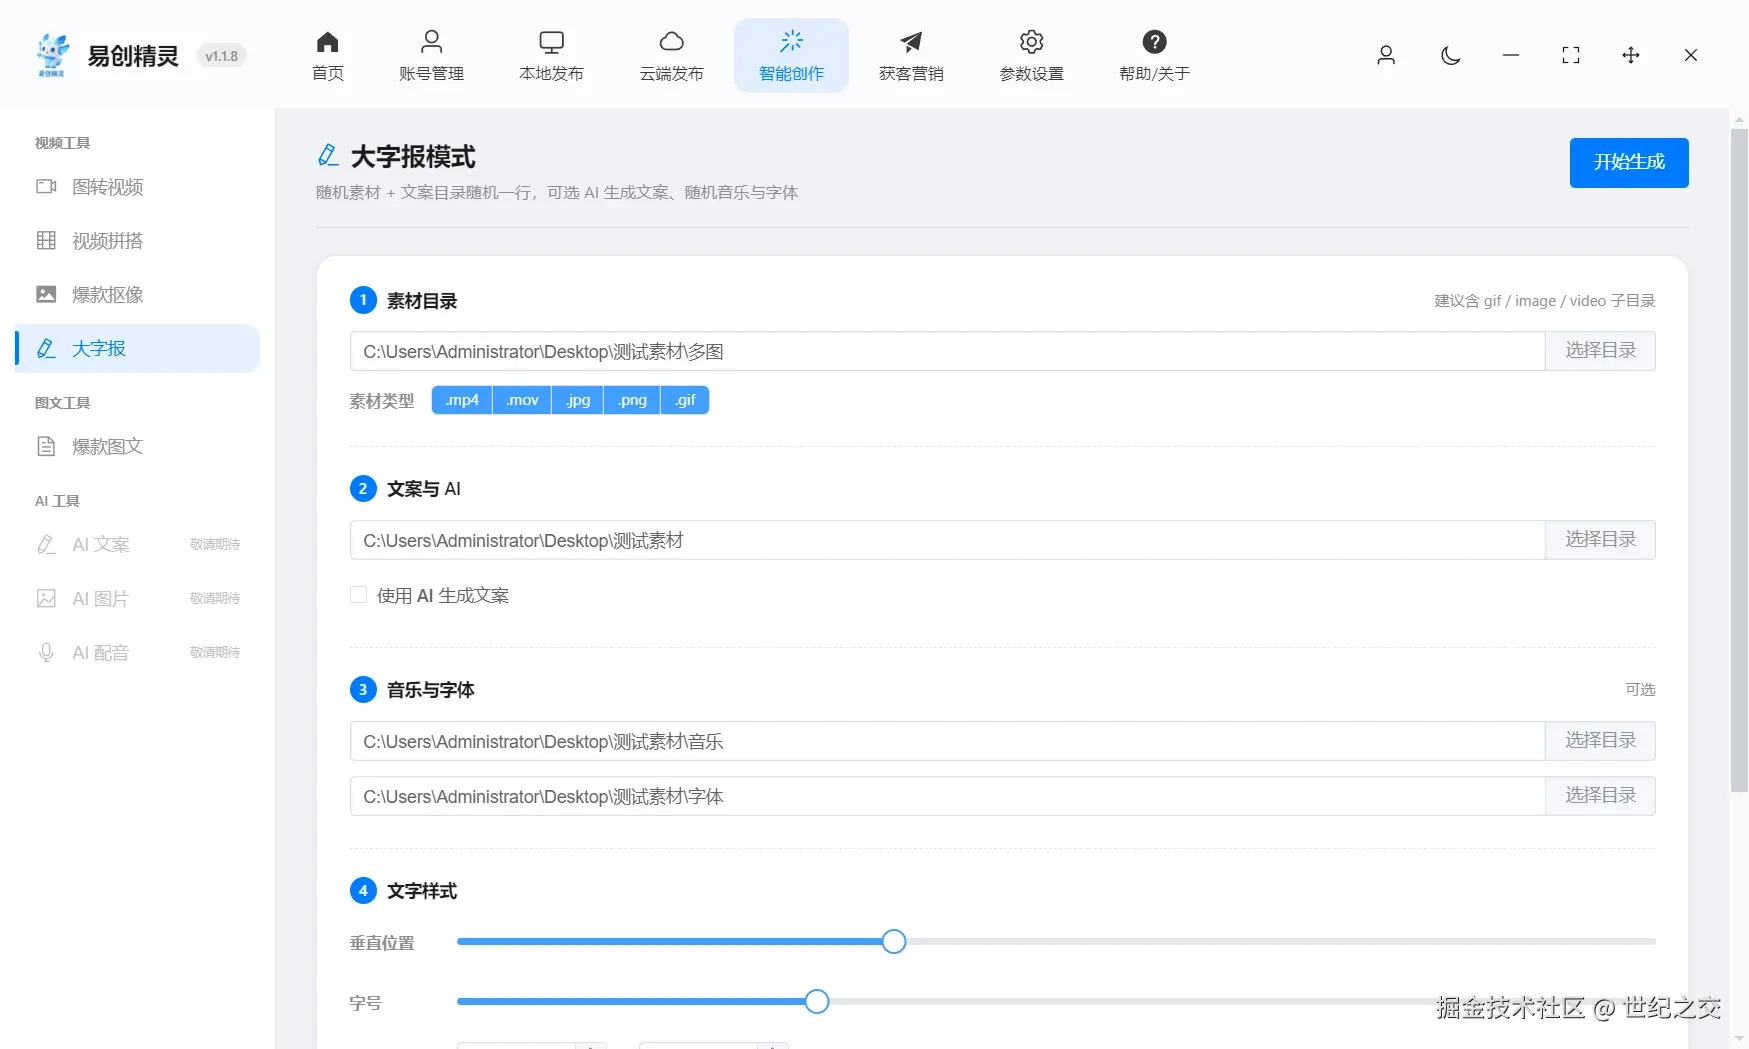
Task: Switch to the 智能创作 tab
Action: pyautogui.click(x=790, y=55)
